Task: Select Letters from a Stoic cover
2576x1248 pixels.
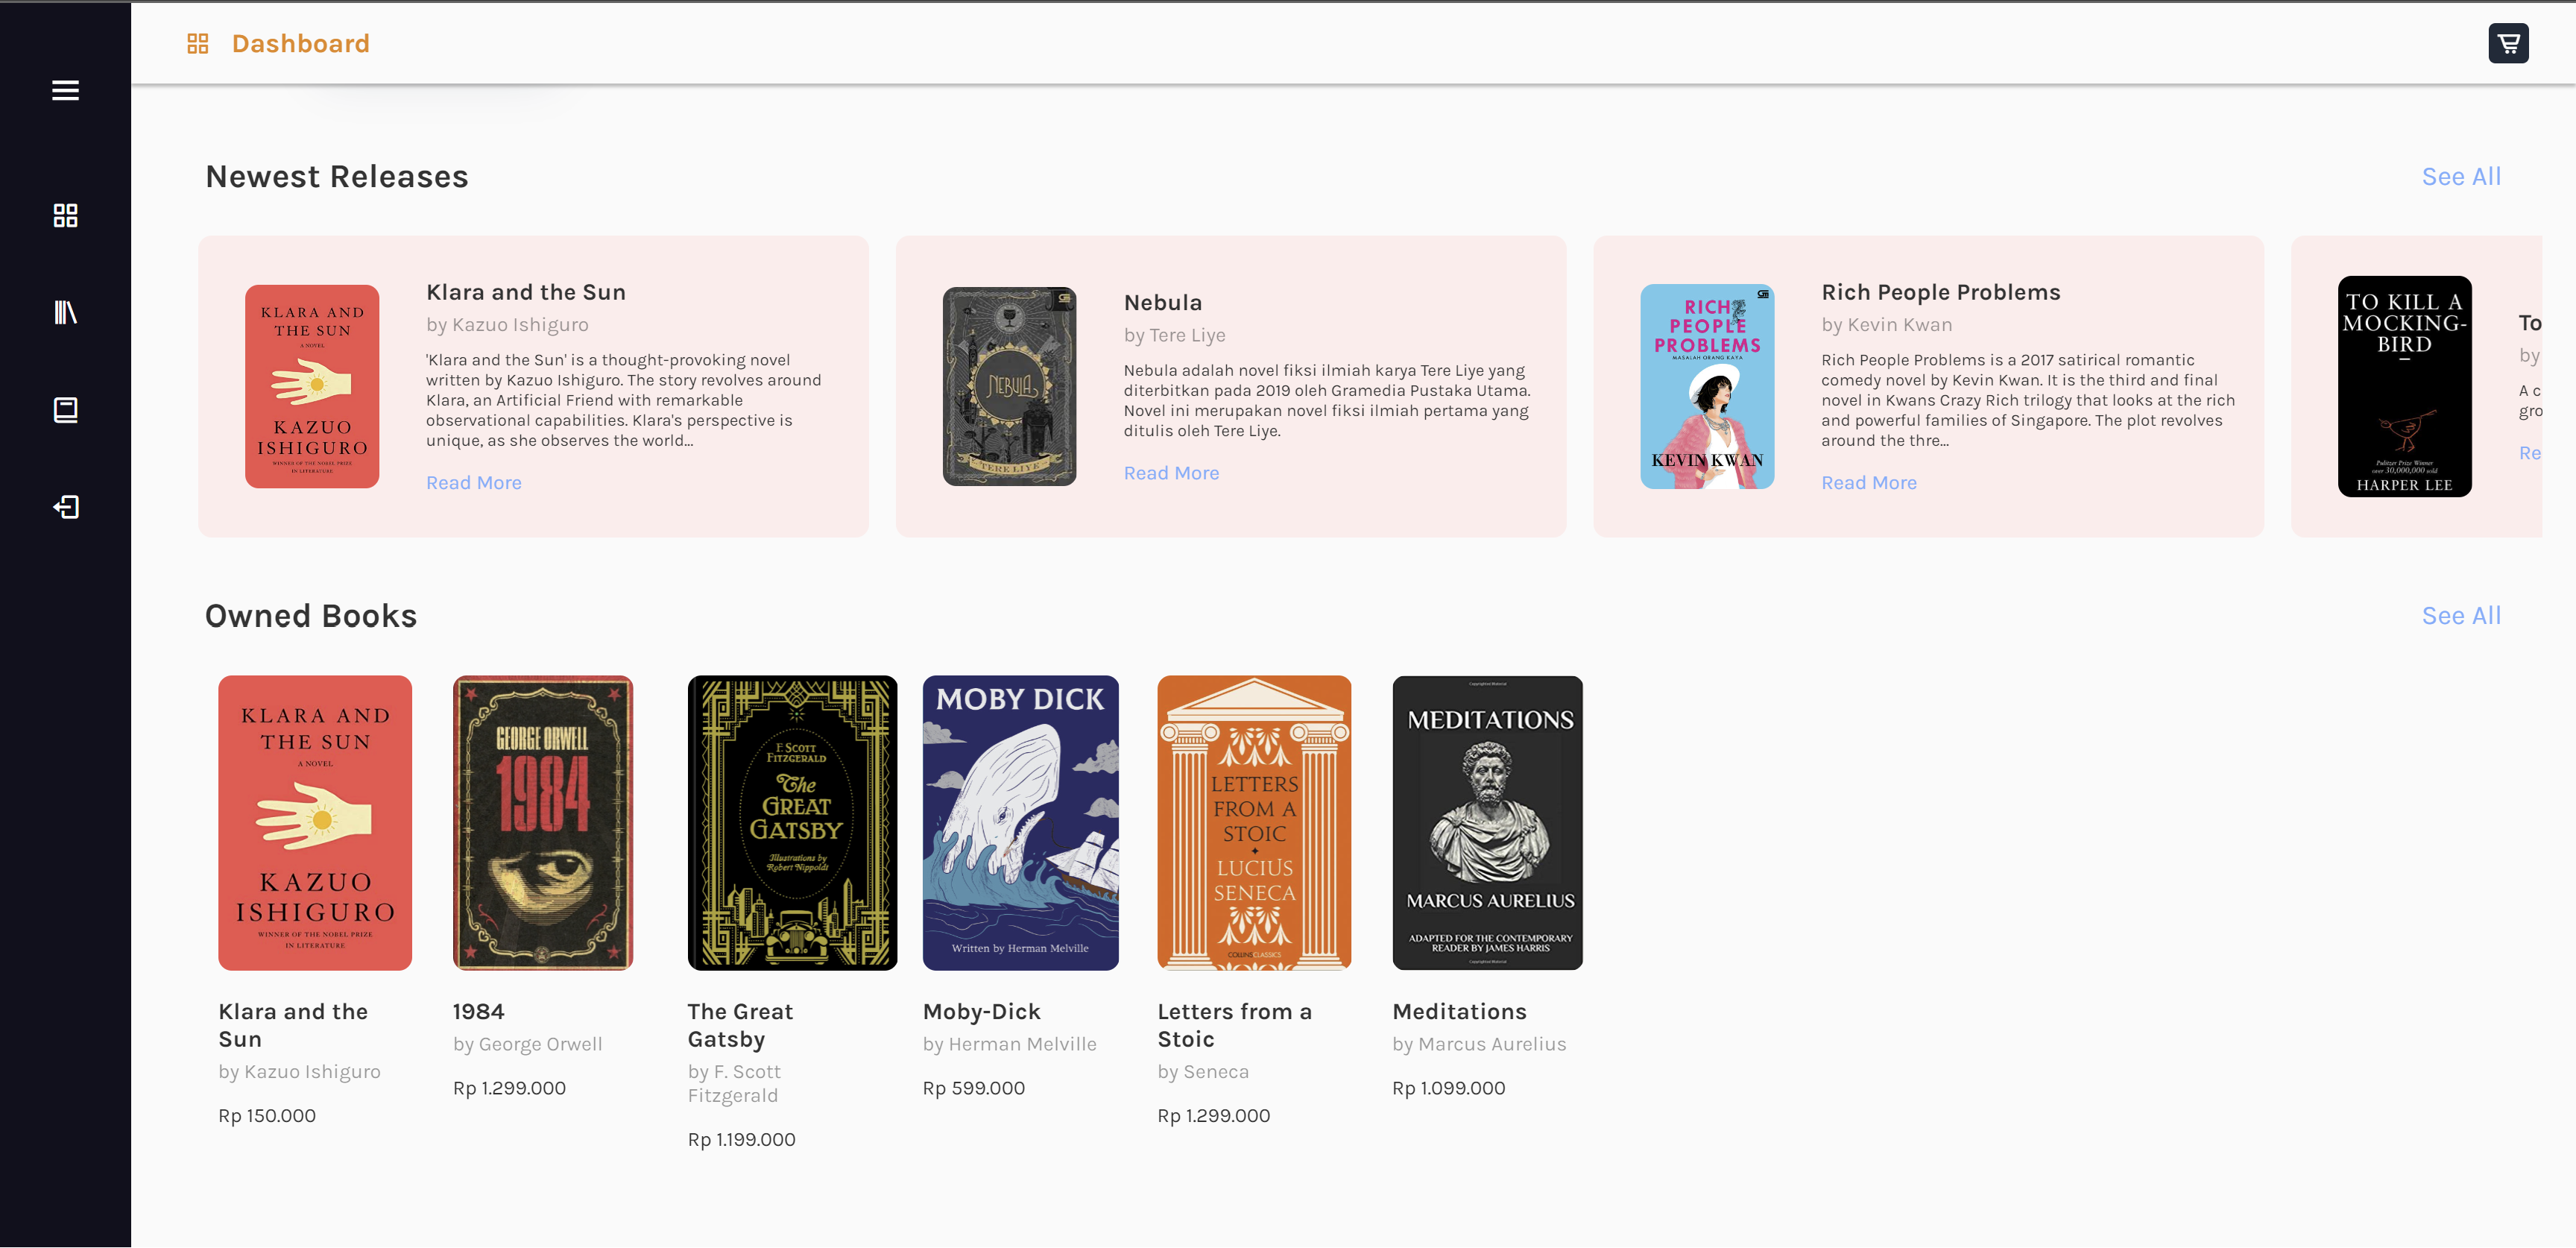Action: (1254, 822)
